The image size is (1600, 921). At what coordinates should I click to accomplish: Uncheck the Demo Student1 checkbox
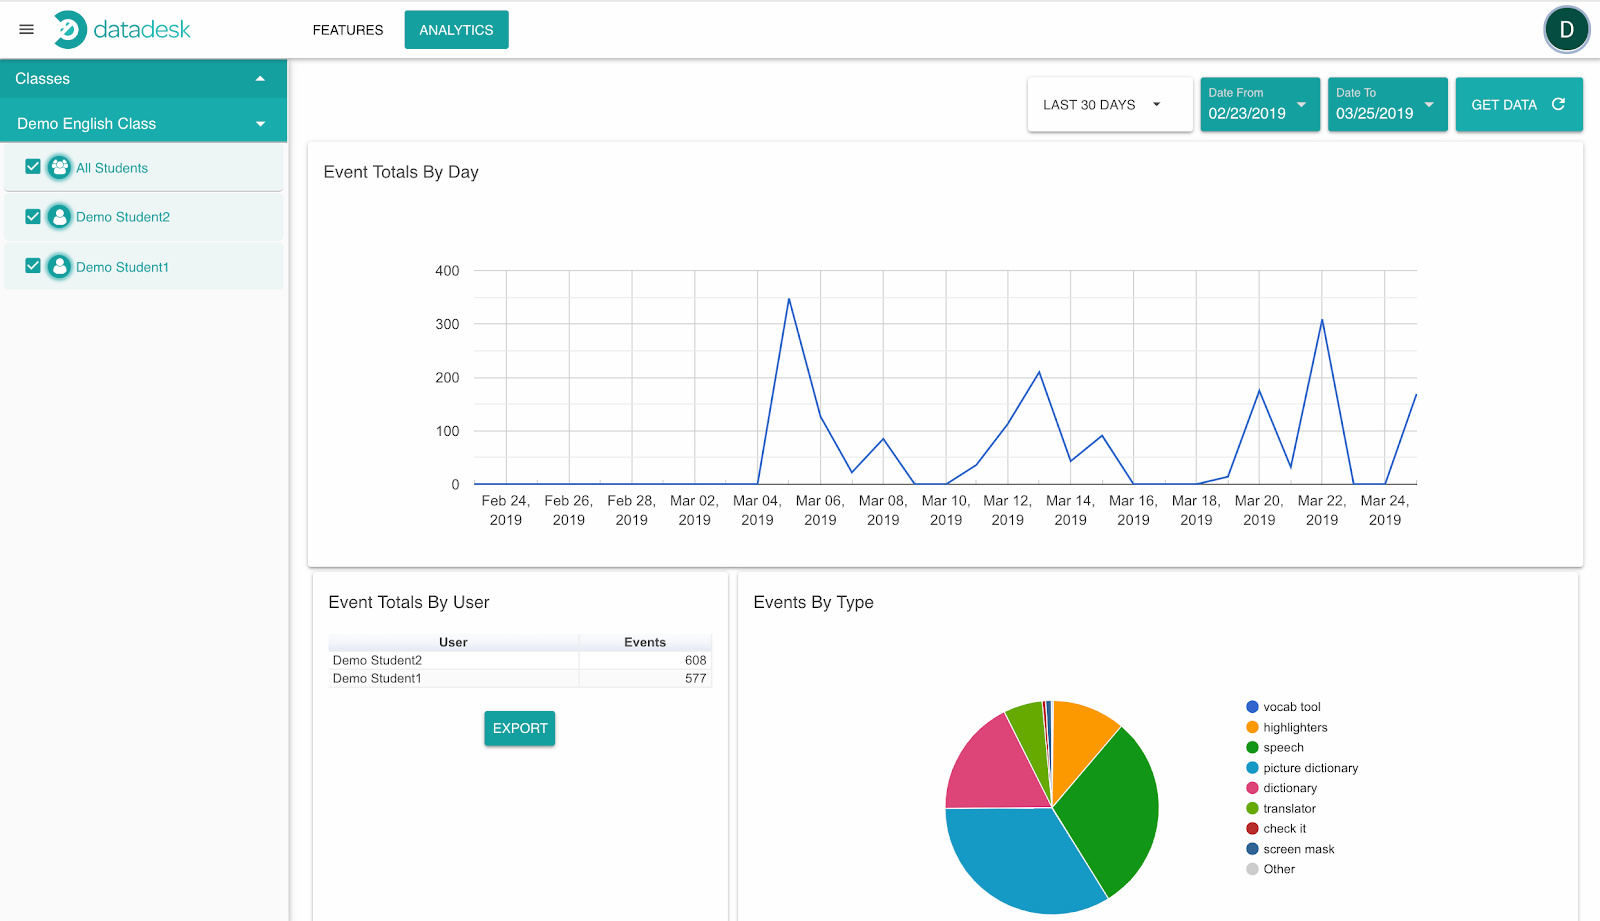coord(33,266)
